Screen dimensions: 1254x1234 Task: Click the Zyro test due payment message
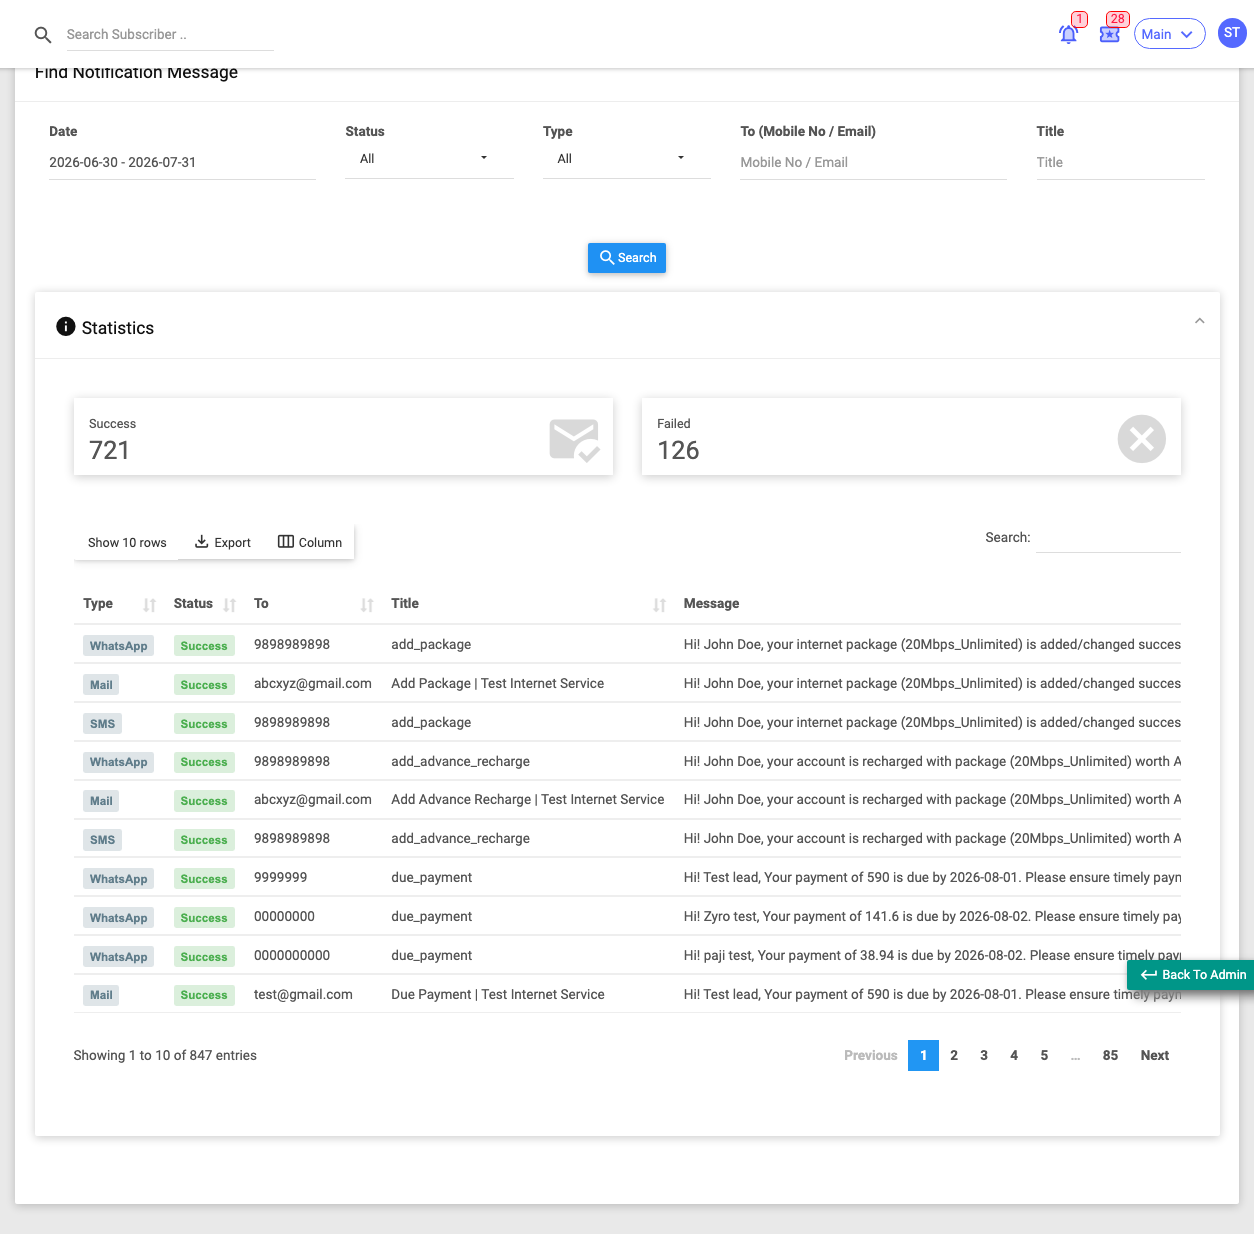[932, 917]
